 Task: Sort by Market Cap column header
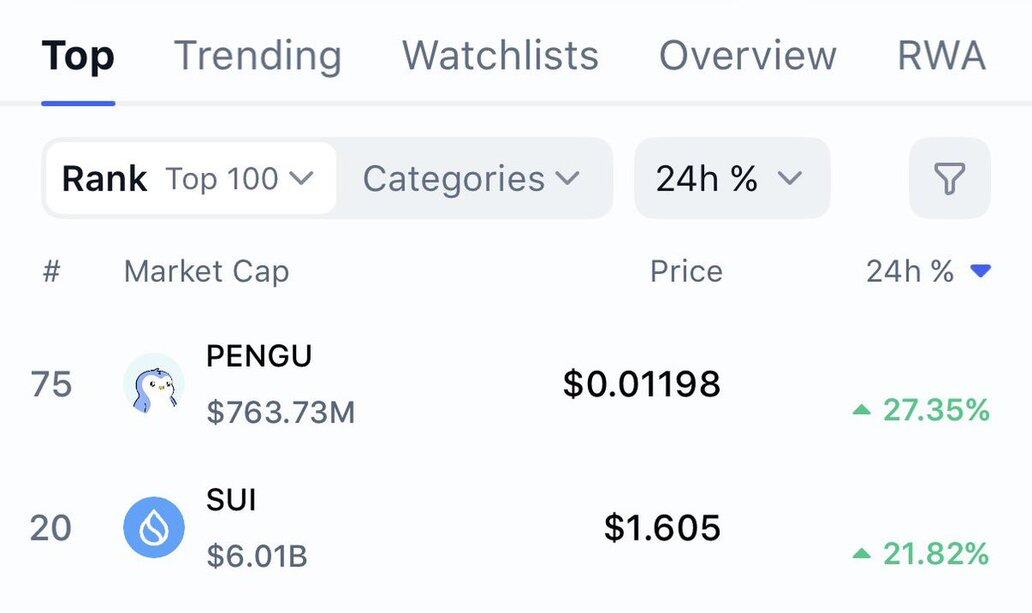206,271
